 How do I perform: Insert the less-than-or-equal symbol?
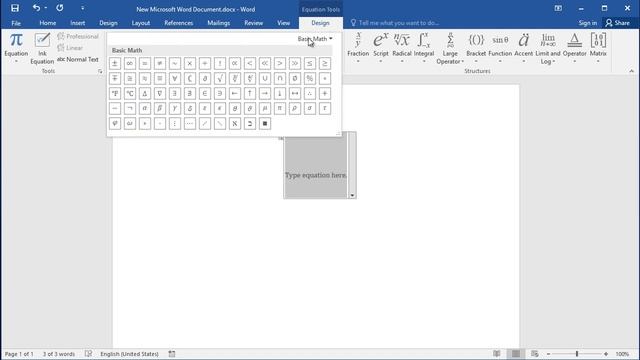(x=310, y=63)
